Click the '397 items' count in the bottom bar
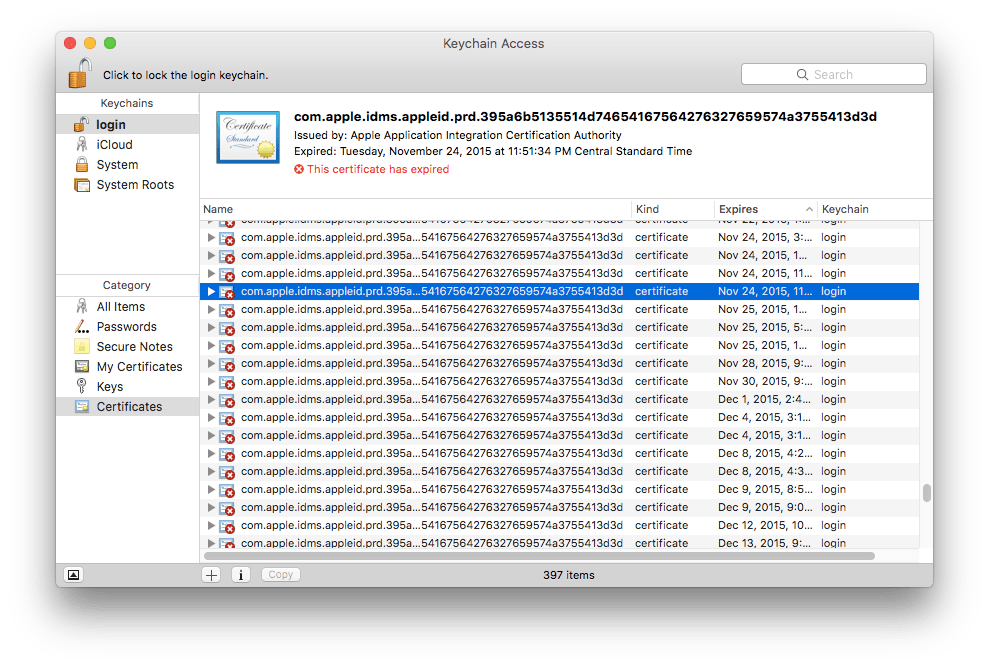Image resolution: width=989 pixels, height=667 pixels. point(569,575)
